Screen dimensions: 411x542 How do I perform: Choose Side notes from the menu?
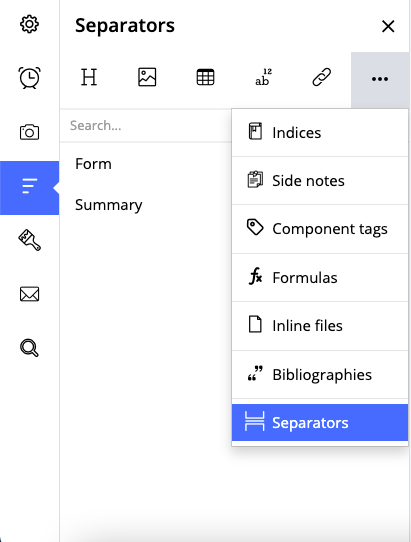tap(320, 181)
